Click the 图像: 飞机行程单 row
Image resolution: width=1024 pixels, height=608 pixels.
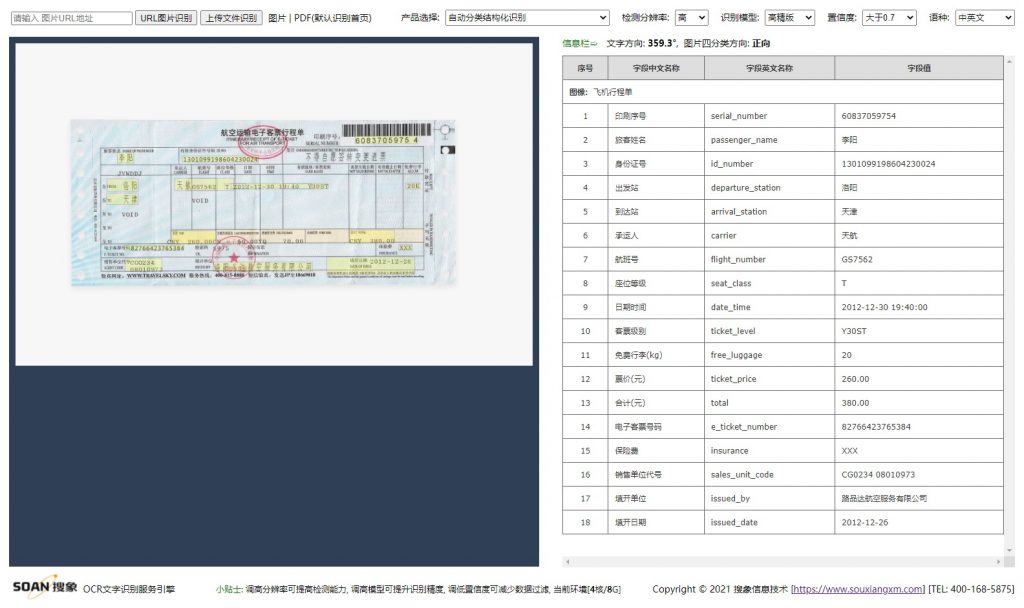(x=783, y=92)
